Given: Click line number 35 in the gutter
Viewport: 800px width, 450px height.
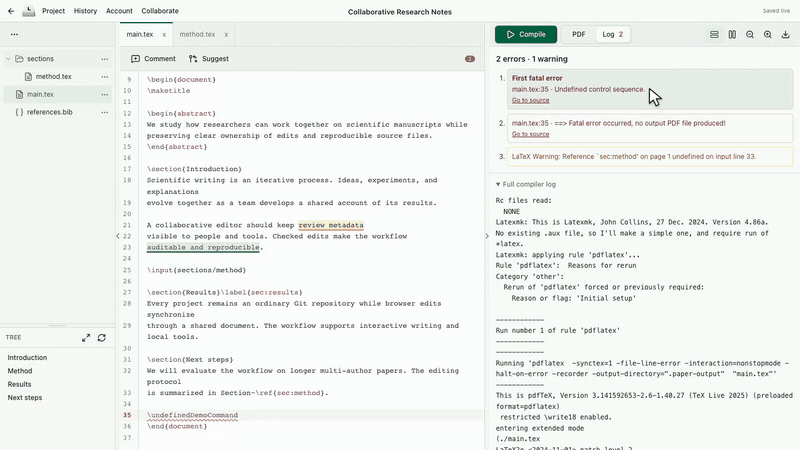Looking at the screenshot, I should (127, 415).
